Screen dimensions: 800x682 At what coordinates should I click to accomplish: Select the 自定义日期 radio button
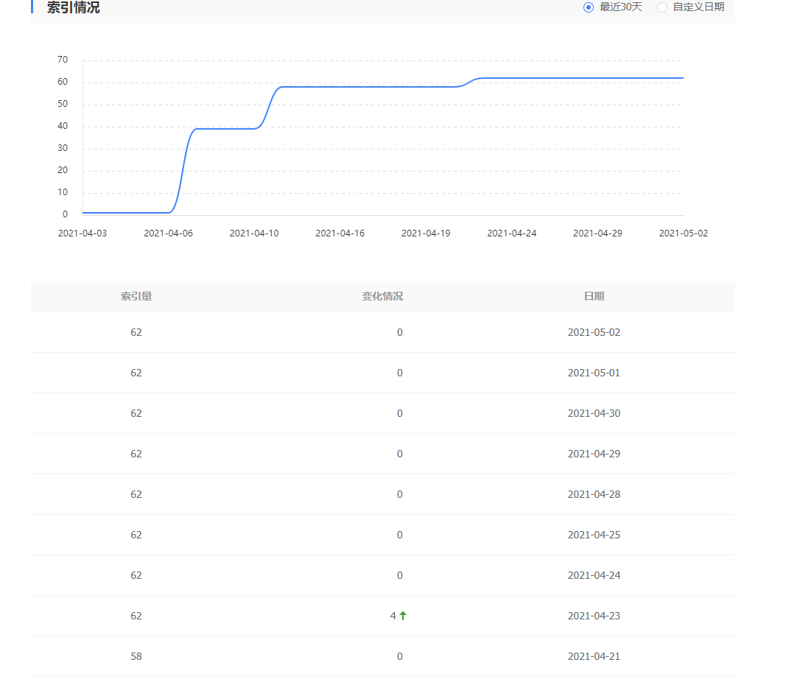point(662,7)
